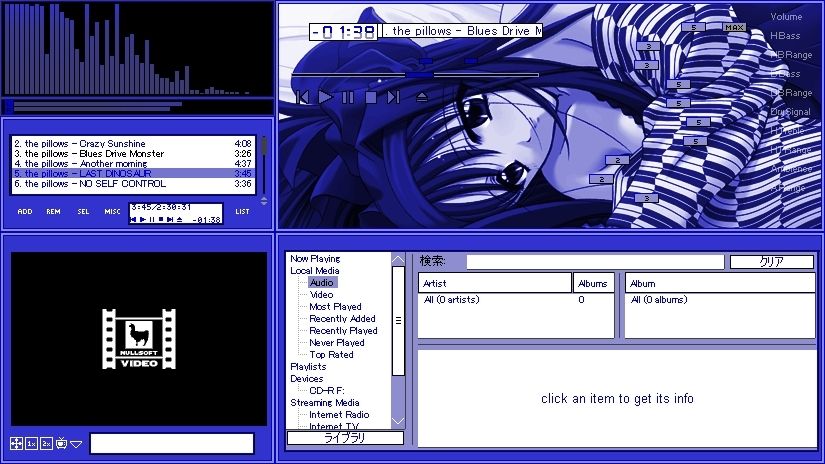825x464 pixels.
Task: Click the playlist's mini next track button
Action: 170,219
